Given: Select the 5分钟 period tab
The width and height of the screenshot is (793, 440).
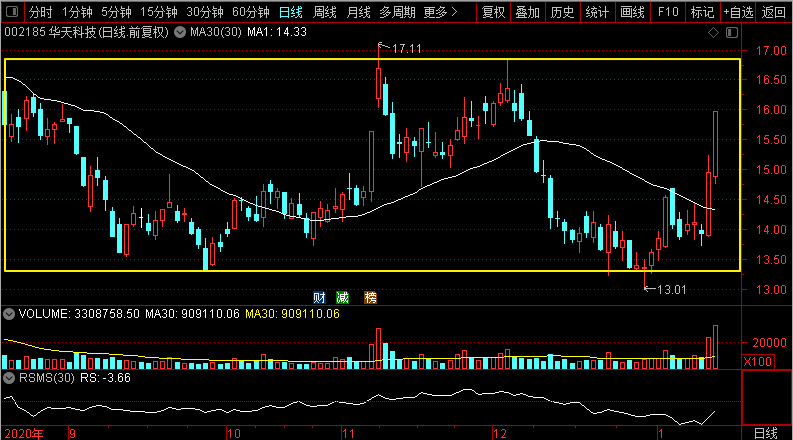Looking at the screenshot, I should click(116, 12).
